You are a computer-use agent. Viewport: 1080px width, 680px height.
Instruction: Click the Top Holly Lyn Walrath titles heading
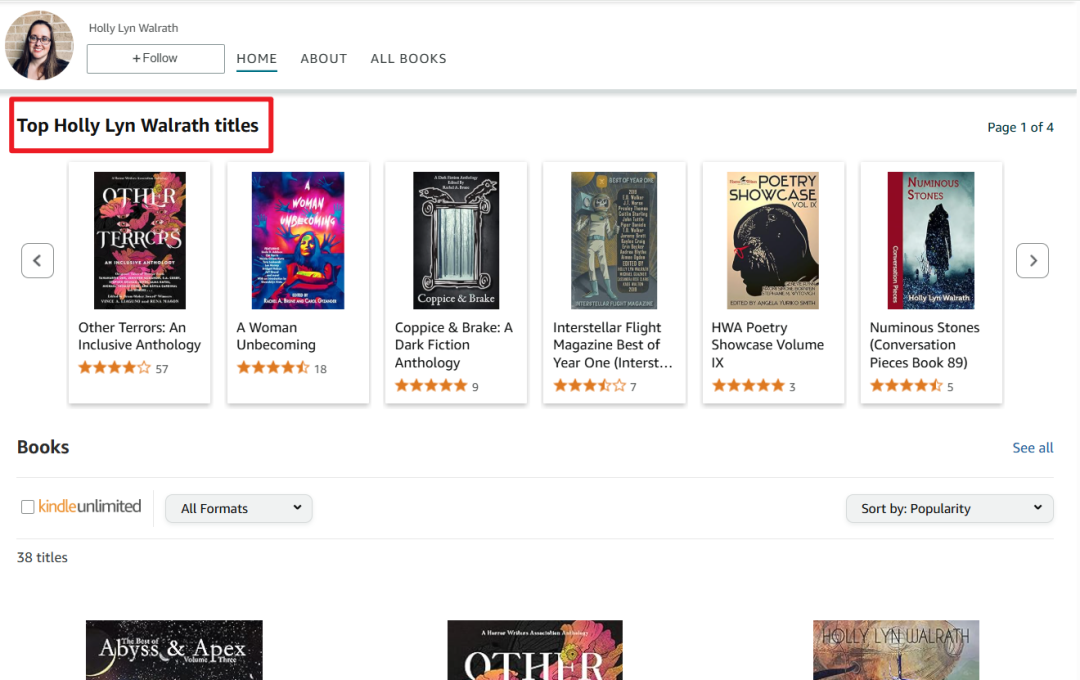tap(138, 125)
